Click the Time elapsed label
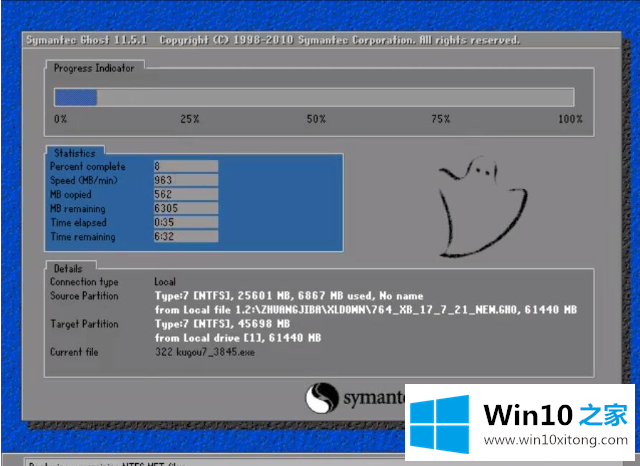The width and height of the screenshot is (640, 466). point(78,223)
